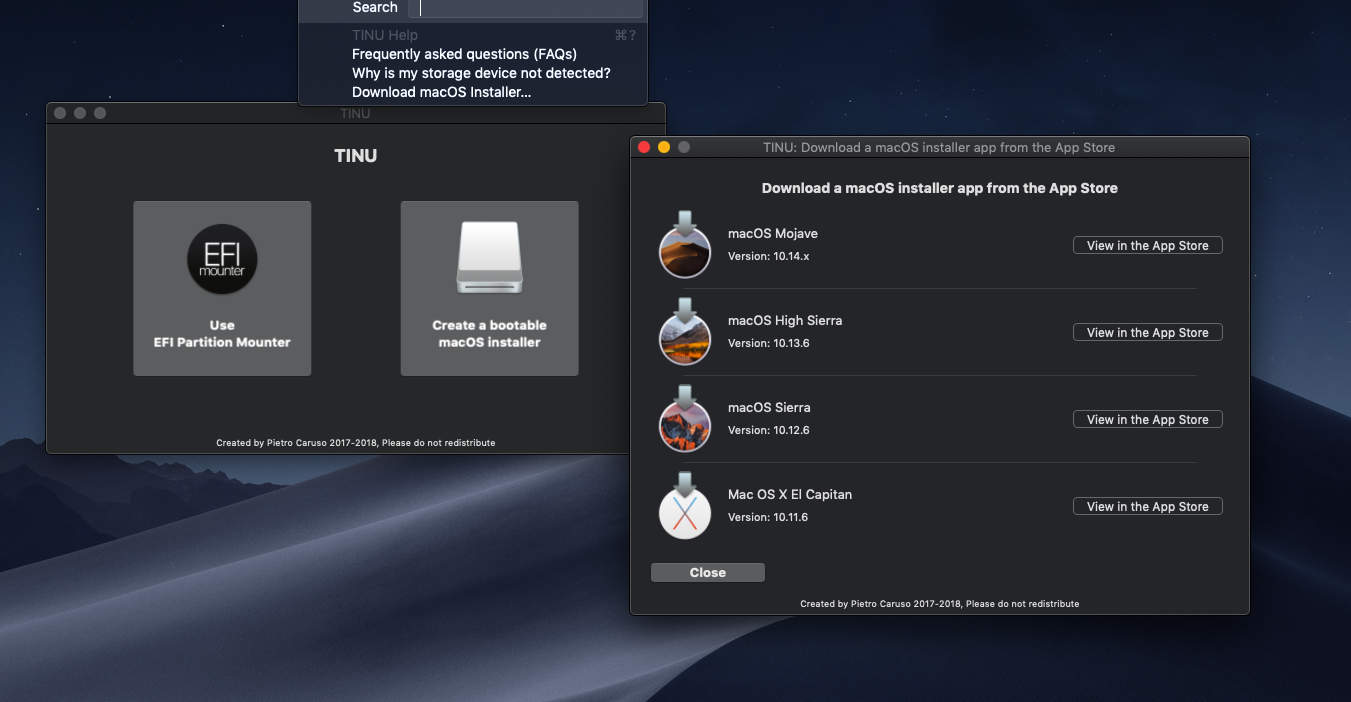This screenshot has height=702, width=1351.
Task: Click the macOS High Sierra installer icon
Action: coord(685,332)
